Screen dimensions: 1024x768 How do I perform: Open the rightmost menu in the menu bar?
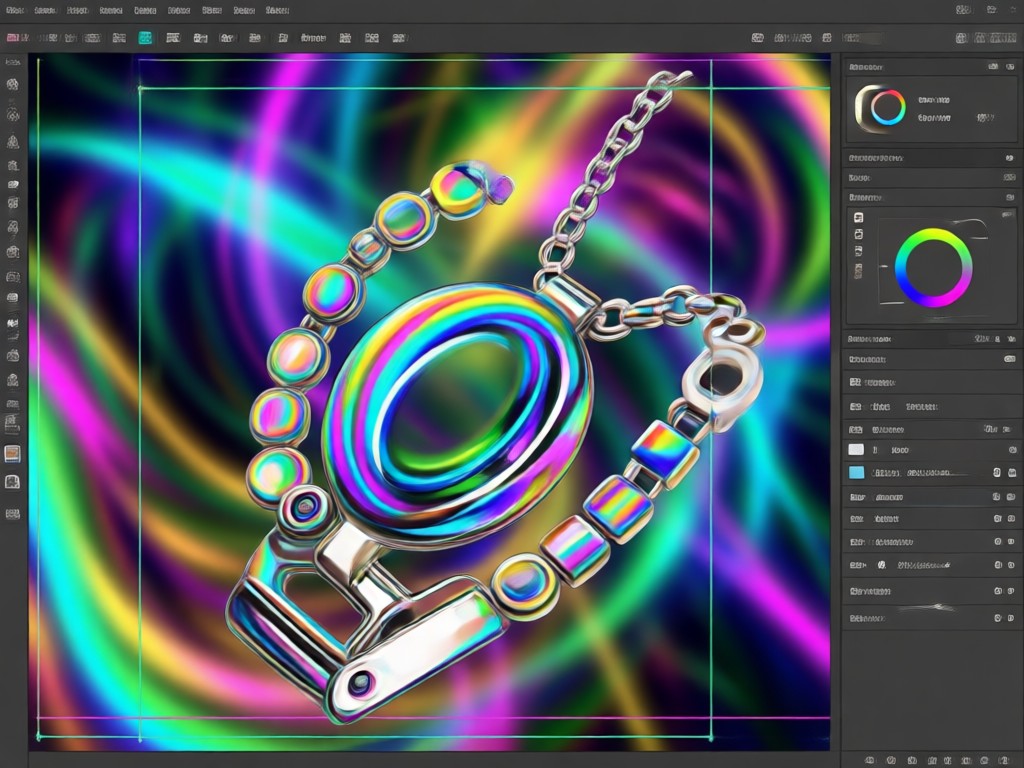(278, 10)
